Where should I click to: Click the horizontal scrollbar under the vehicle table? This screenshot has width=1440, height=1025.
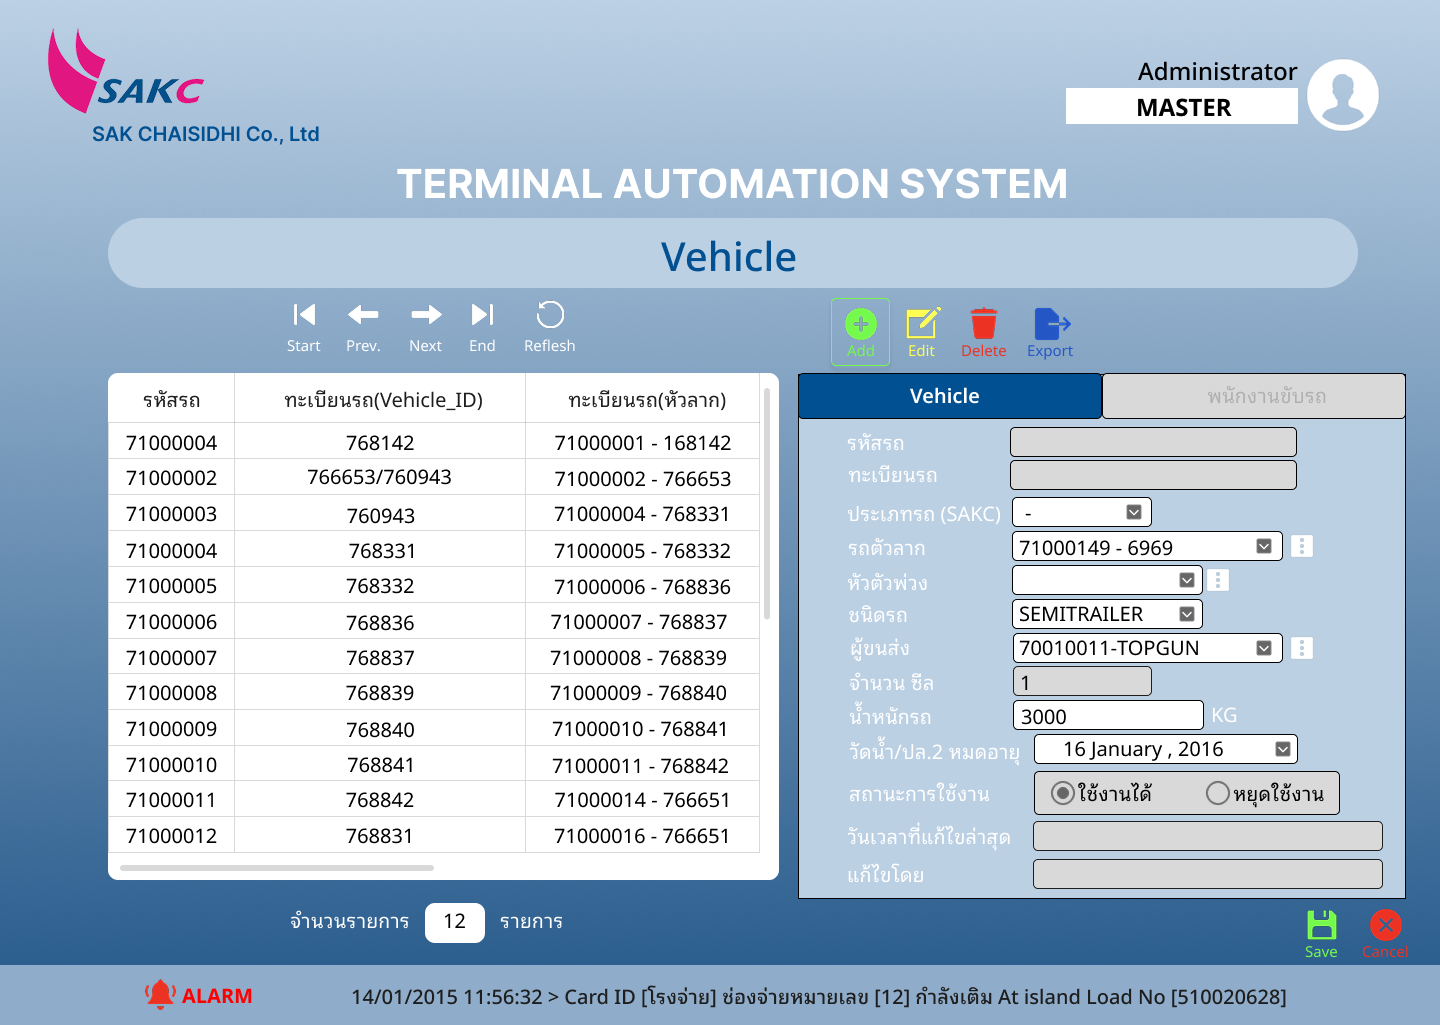coord(277,868)
